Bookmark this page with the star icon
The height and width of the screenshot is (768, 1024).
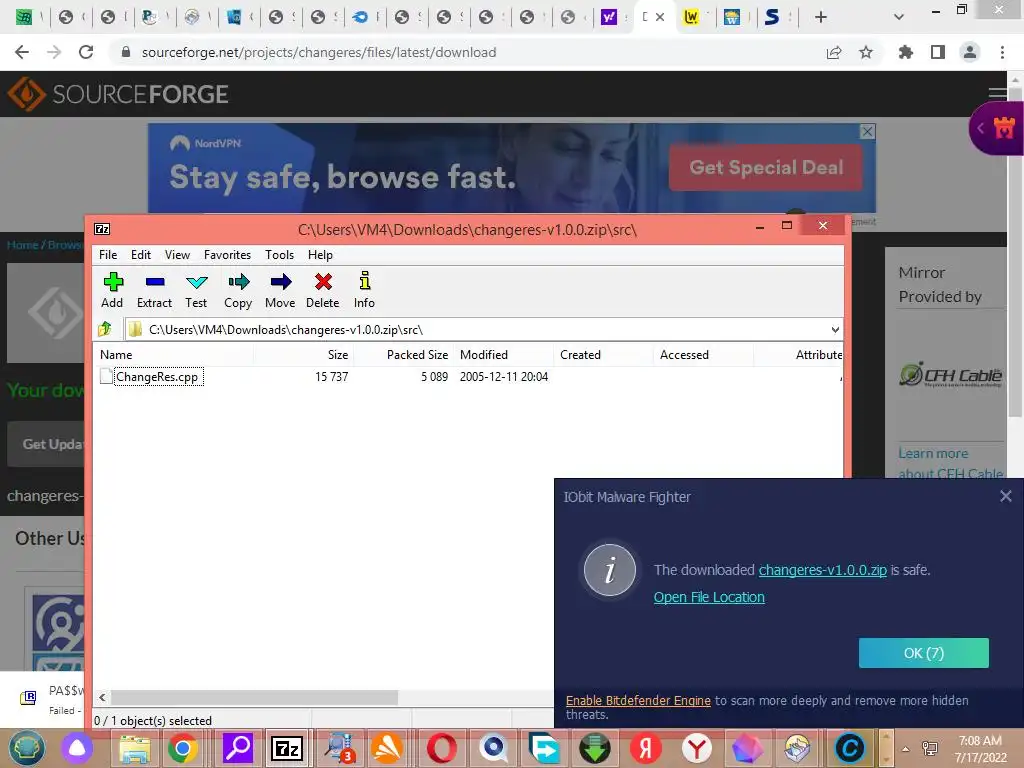point(866,52)
